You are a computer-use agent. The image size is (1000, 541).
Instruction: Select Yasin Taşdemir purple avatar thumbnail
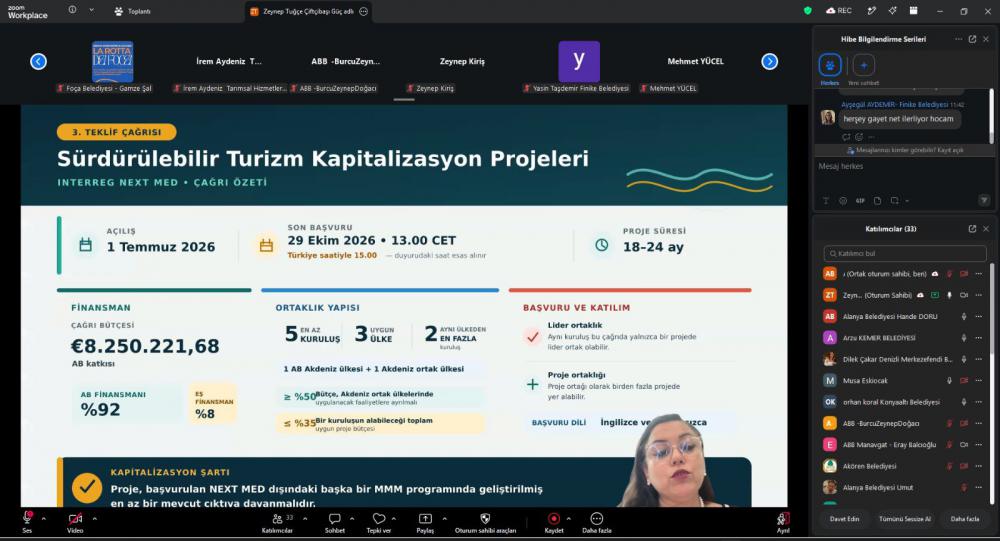click(x=579, y=62)
